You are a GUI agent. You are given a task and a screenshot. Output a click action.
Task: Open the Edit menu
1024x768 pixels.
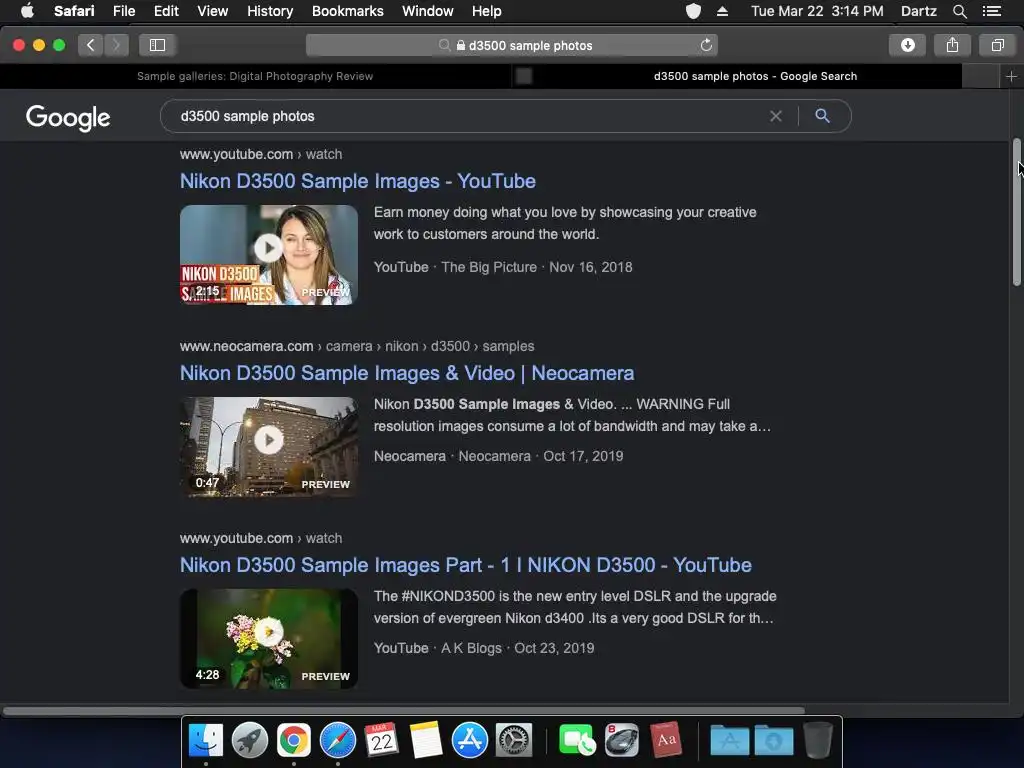tap(166, 11)
